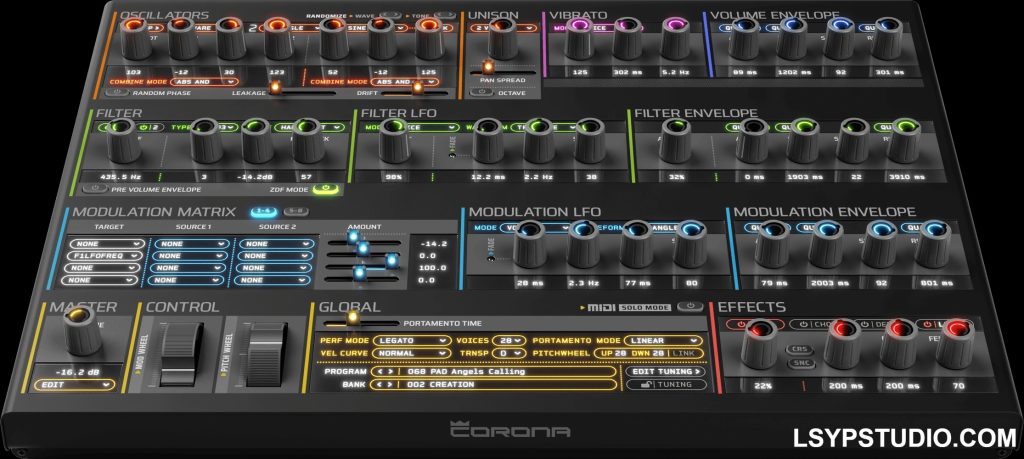
Task: Toggle the CRS effects button
Action: coord(800,350)
